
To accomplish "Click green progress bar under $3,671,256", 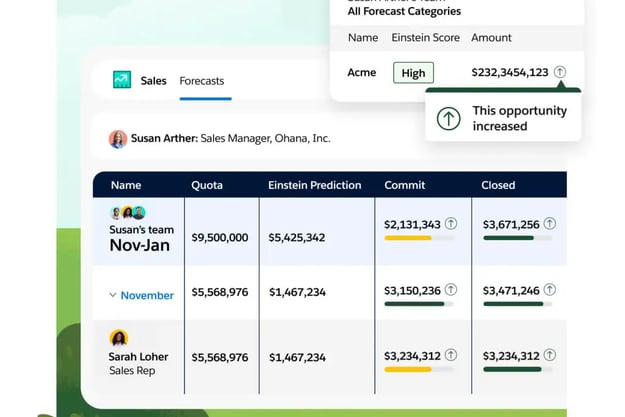I will tap(518, 238).
